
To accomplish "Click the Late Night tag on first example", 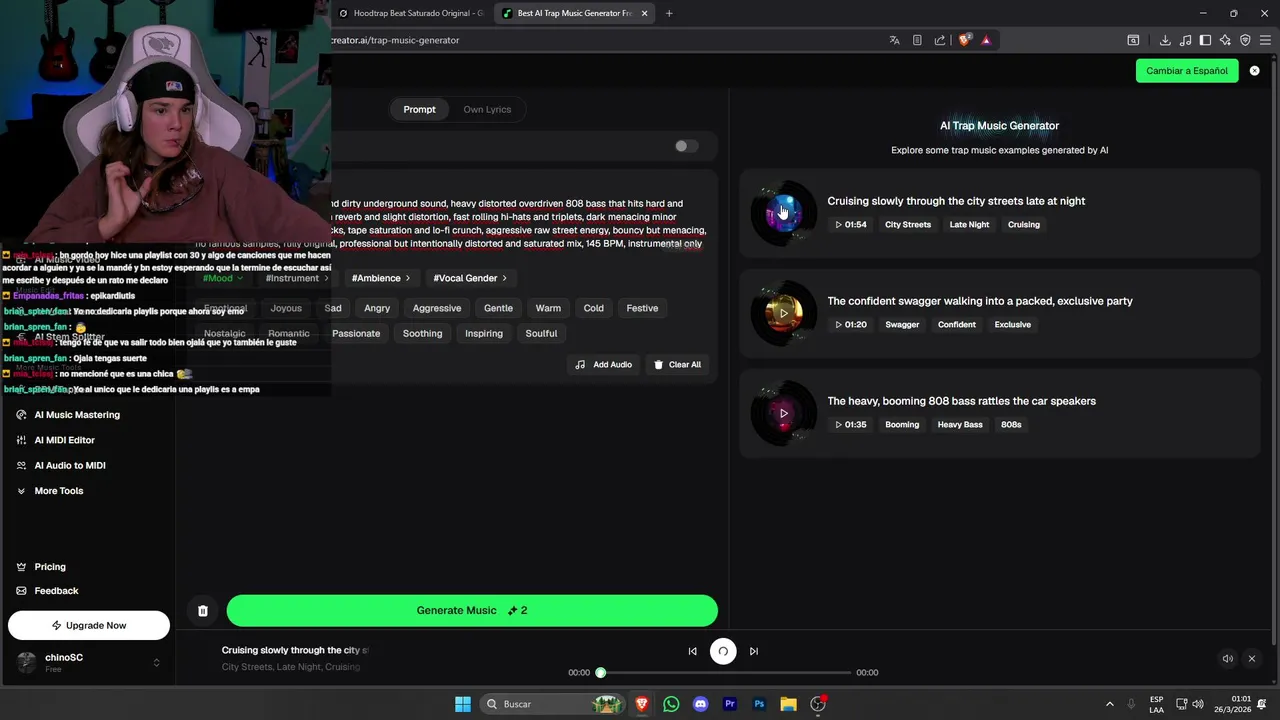I will [x=969, y=225].
